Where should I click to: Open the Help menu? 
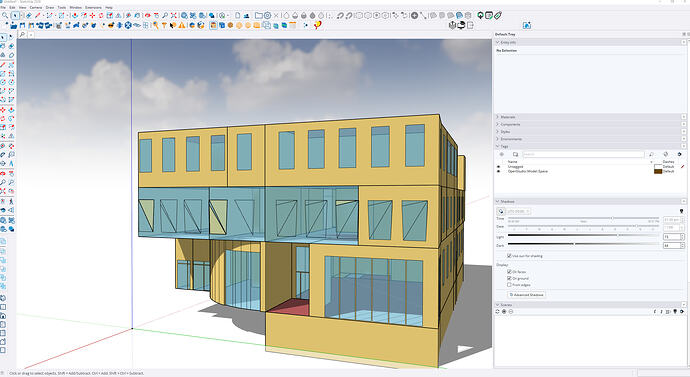109,7
